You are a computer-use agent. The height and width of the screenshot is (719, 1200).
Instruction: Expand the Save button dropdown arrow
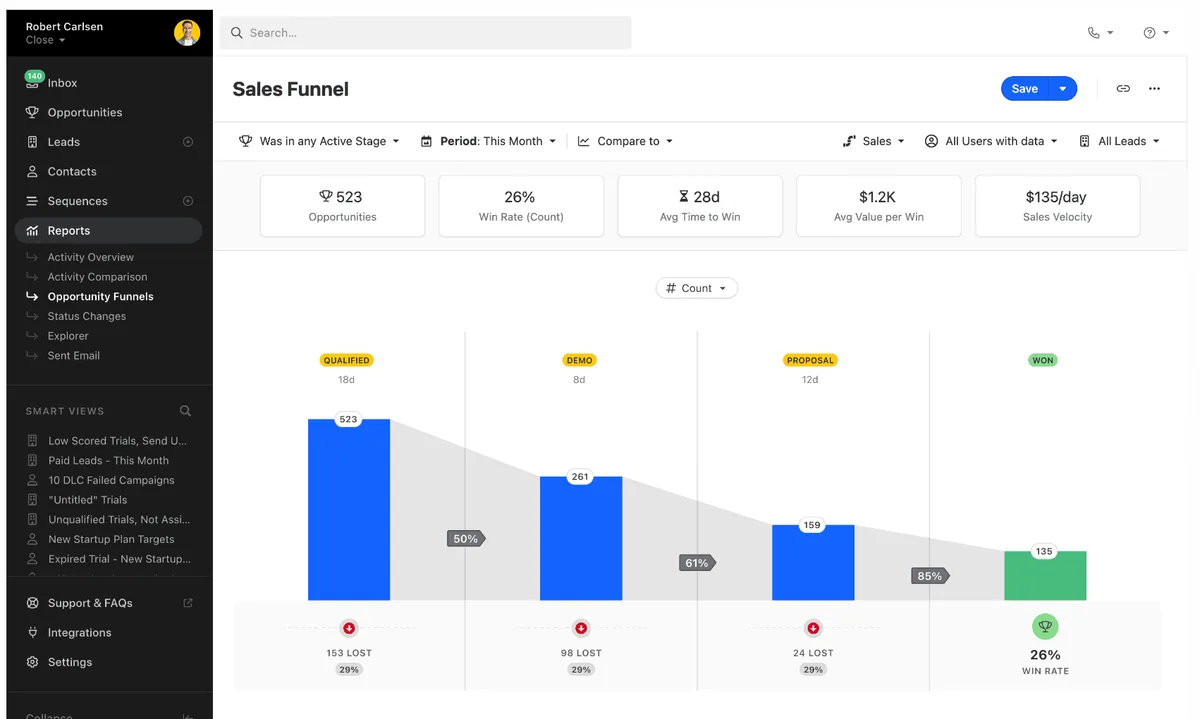[x=1063, y=88]
